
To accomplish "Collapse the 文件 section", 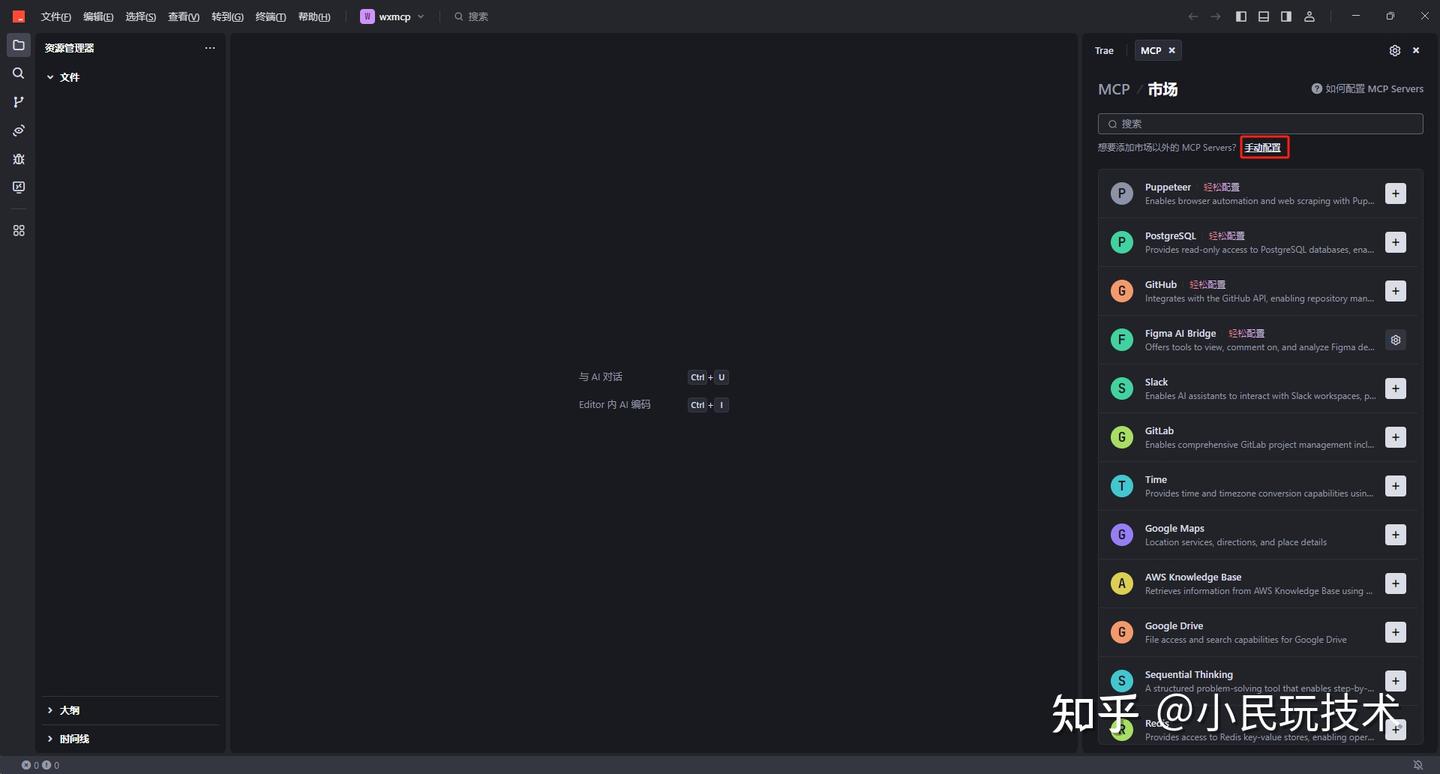I will 68,77.
